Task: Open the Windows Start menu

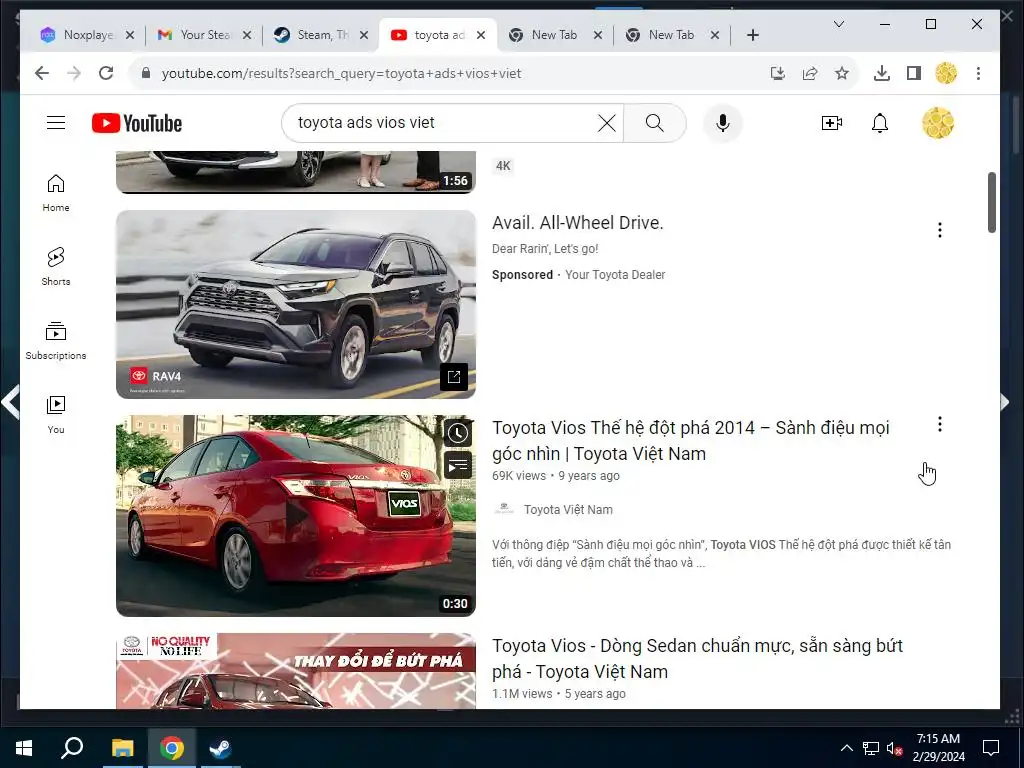Action: pos(24,748)
